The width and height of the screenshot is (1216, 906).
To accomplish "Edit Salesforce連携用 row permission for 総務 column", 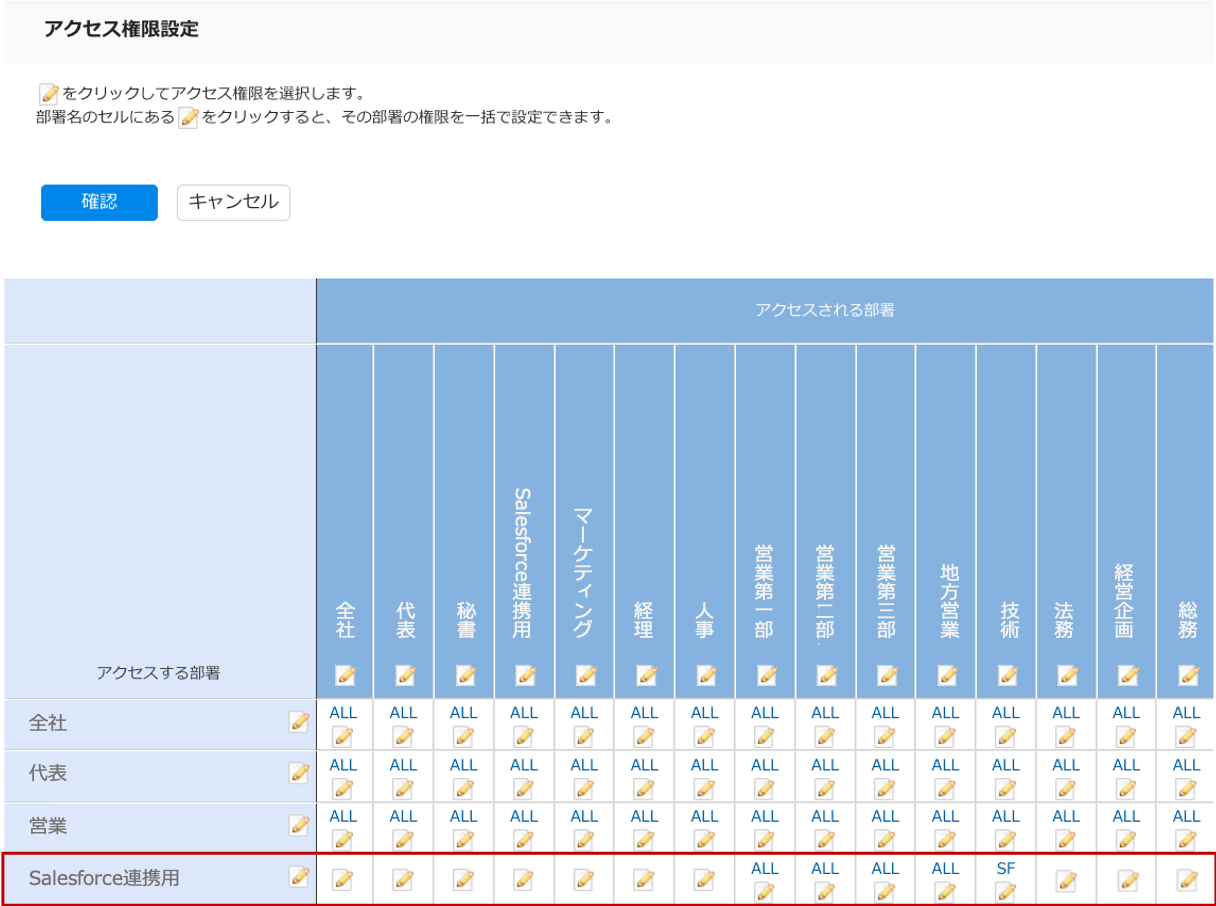I will click(x=1187, y=880).
